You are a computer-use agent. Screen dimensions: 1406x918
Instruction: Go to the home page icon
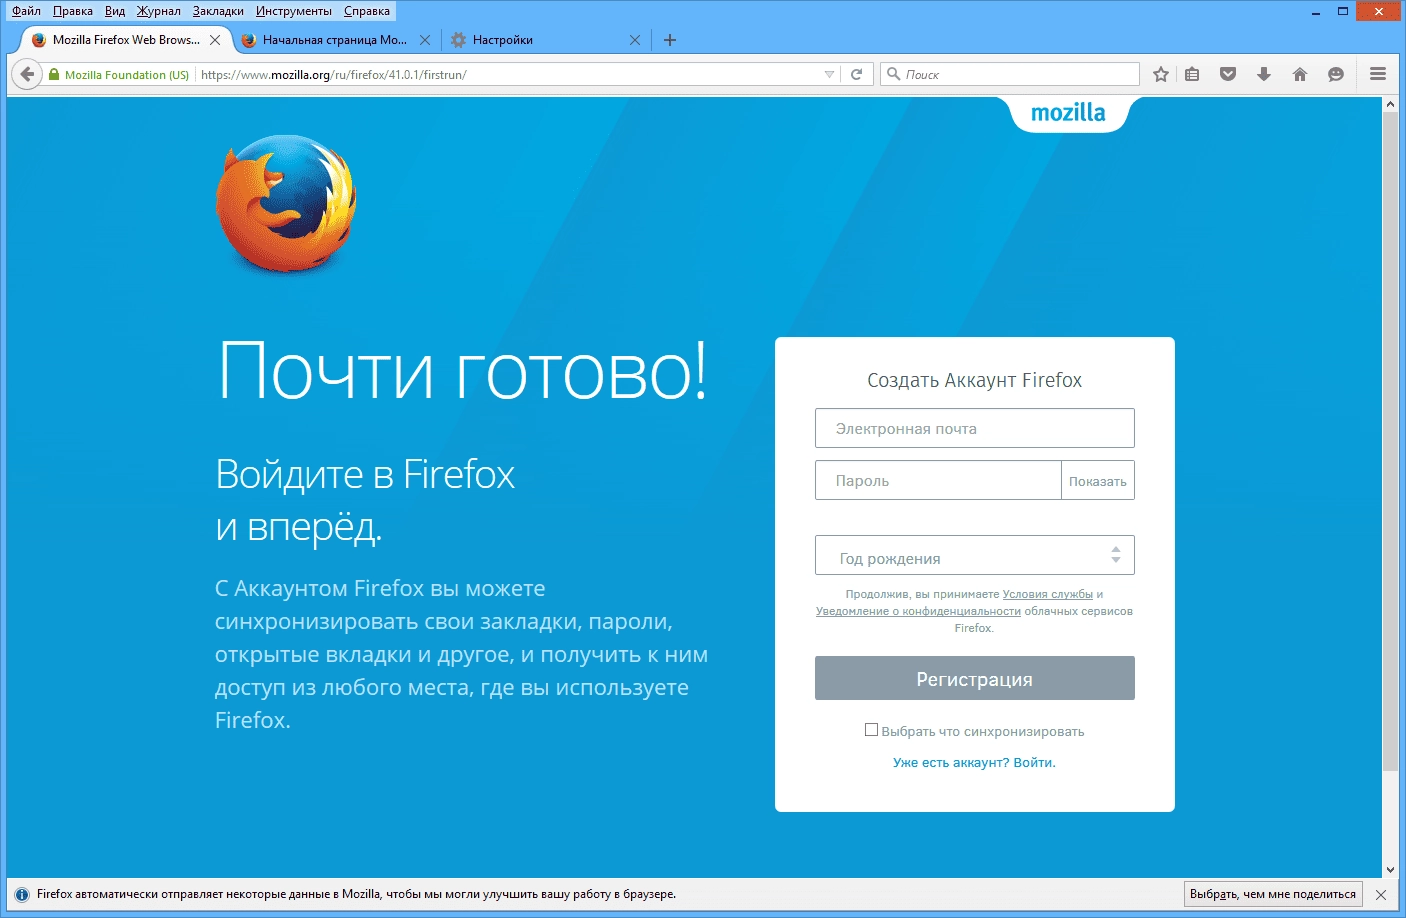pos(1300,74)
